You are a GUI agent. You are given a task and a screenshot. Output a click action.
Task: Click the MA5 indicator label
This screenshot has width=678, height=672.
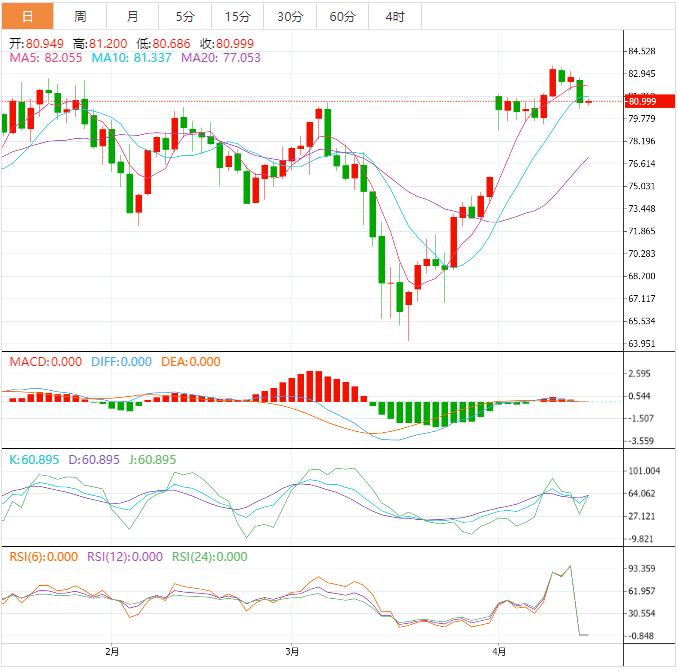[x=46, y=58]
